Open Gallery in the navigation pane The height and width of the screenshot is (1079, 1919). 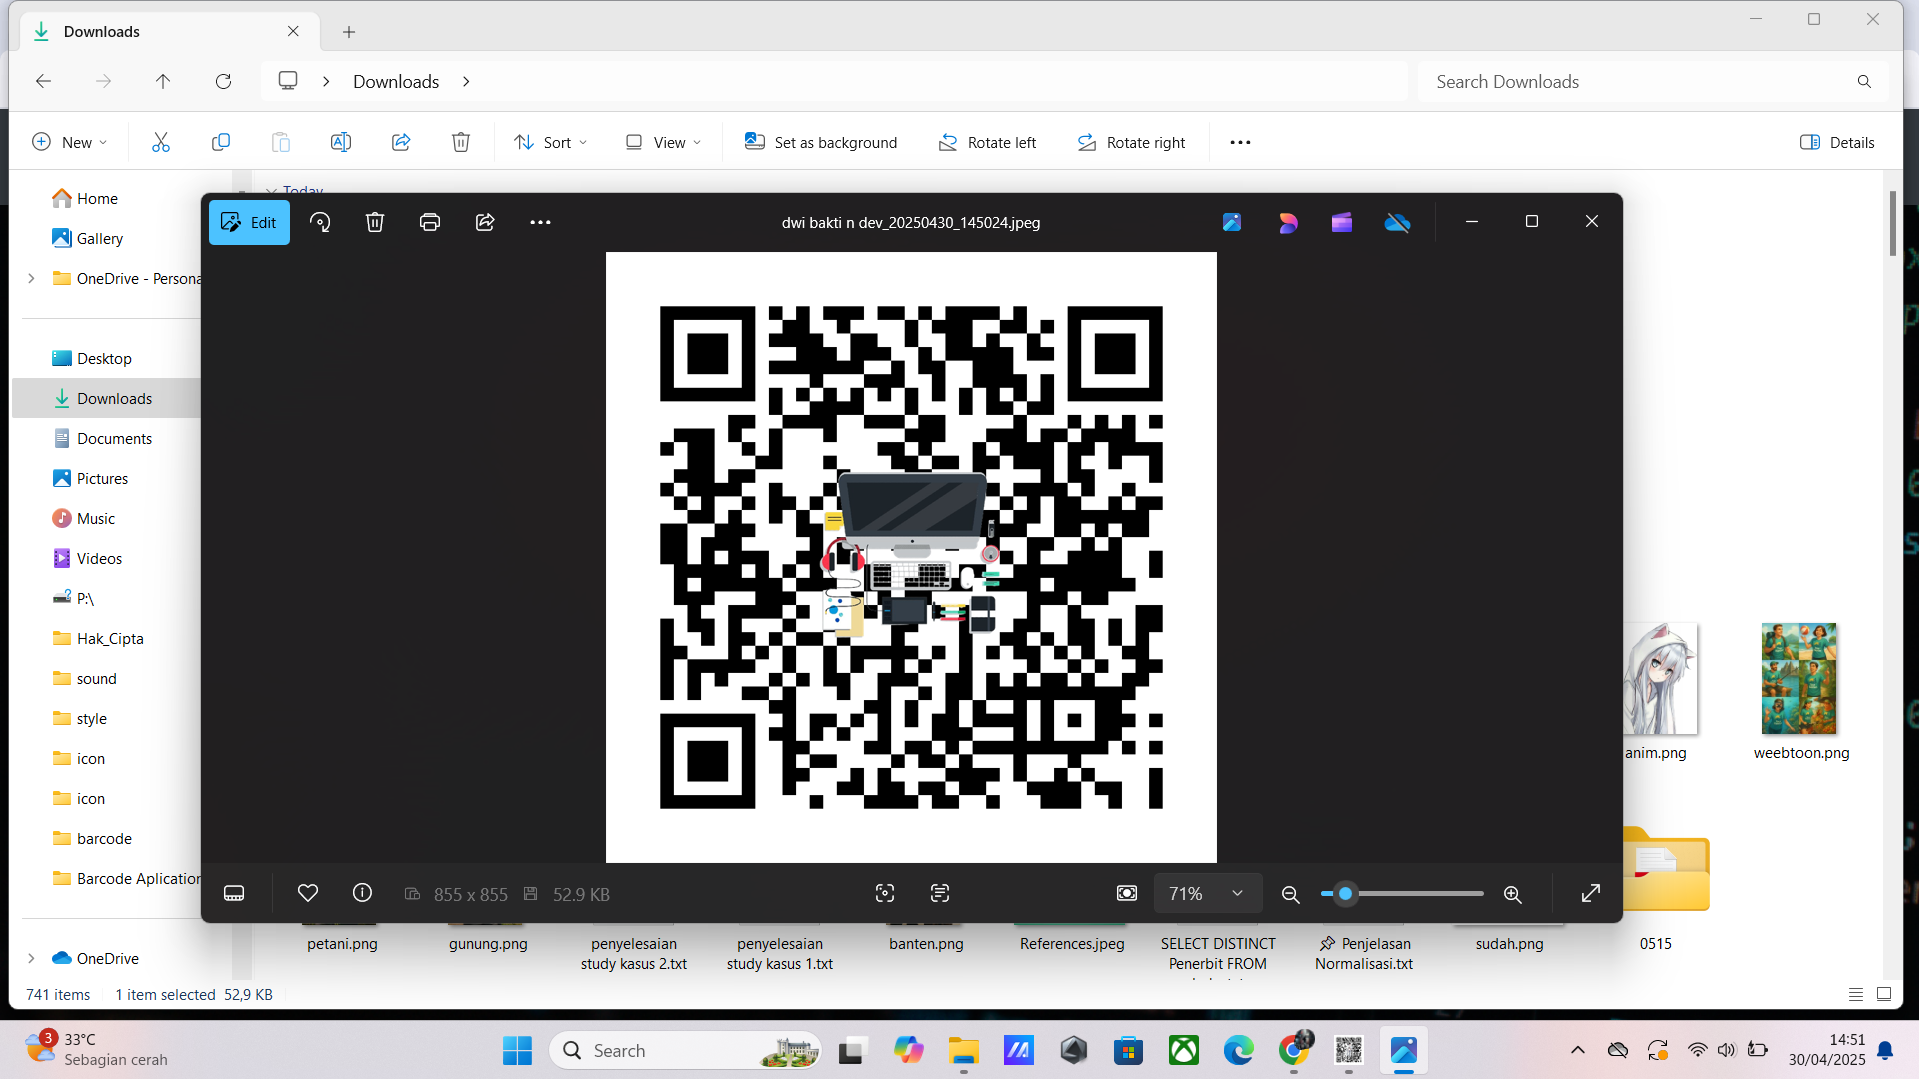click(100, 238)
